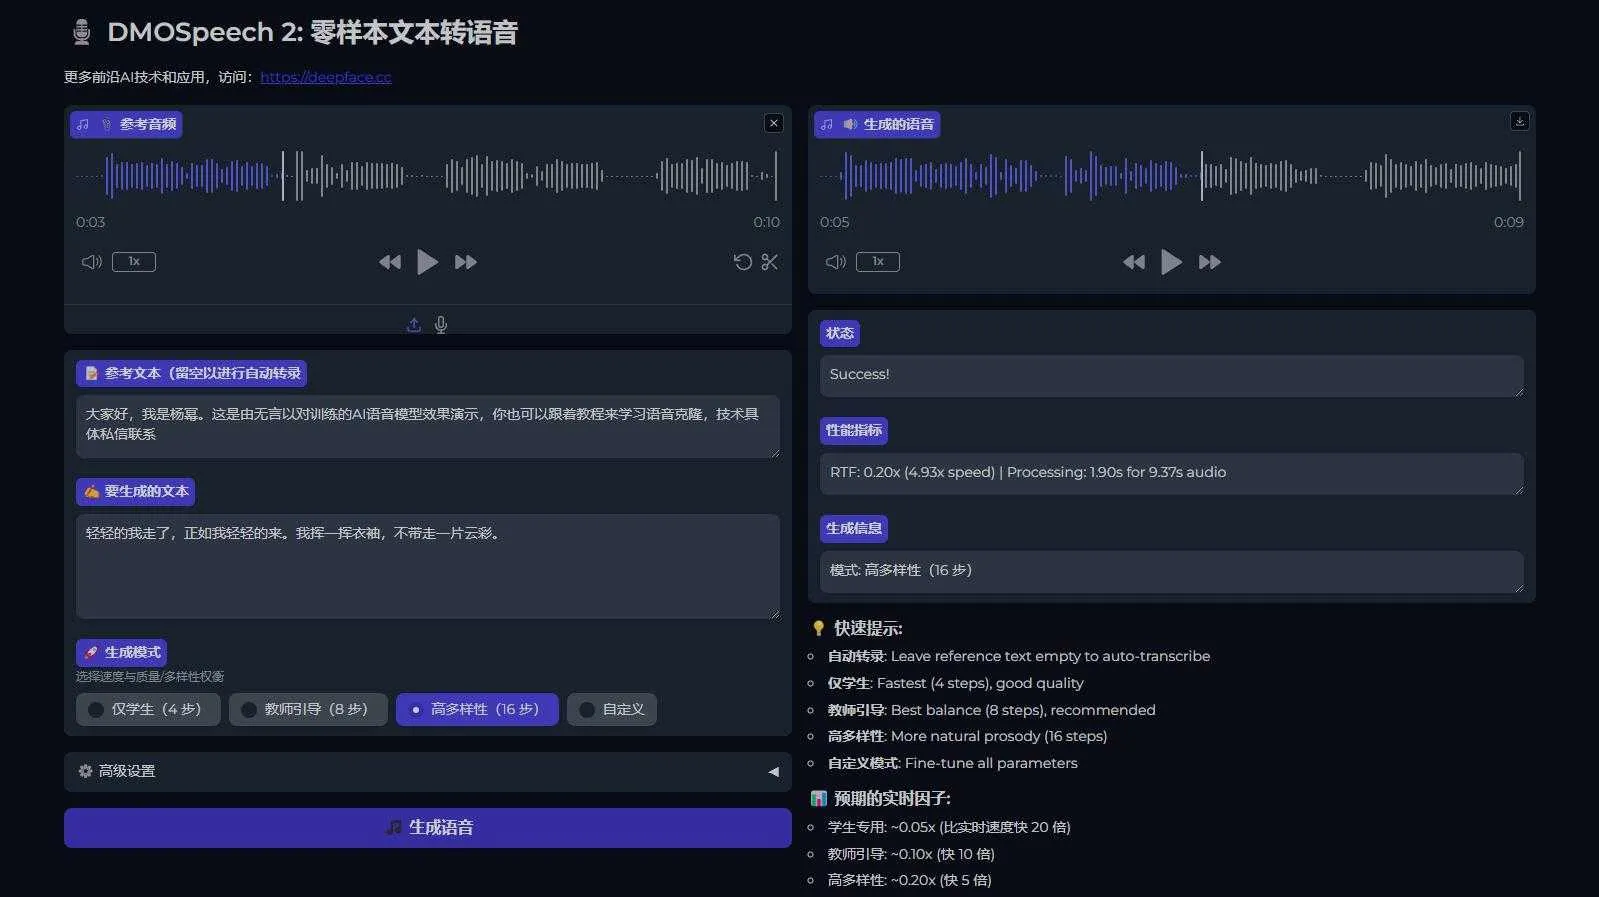Fast-forward the reference audio

[466, 262]
